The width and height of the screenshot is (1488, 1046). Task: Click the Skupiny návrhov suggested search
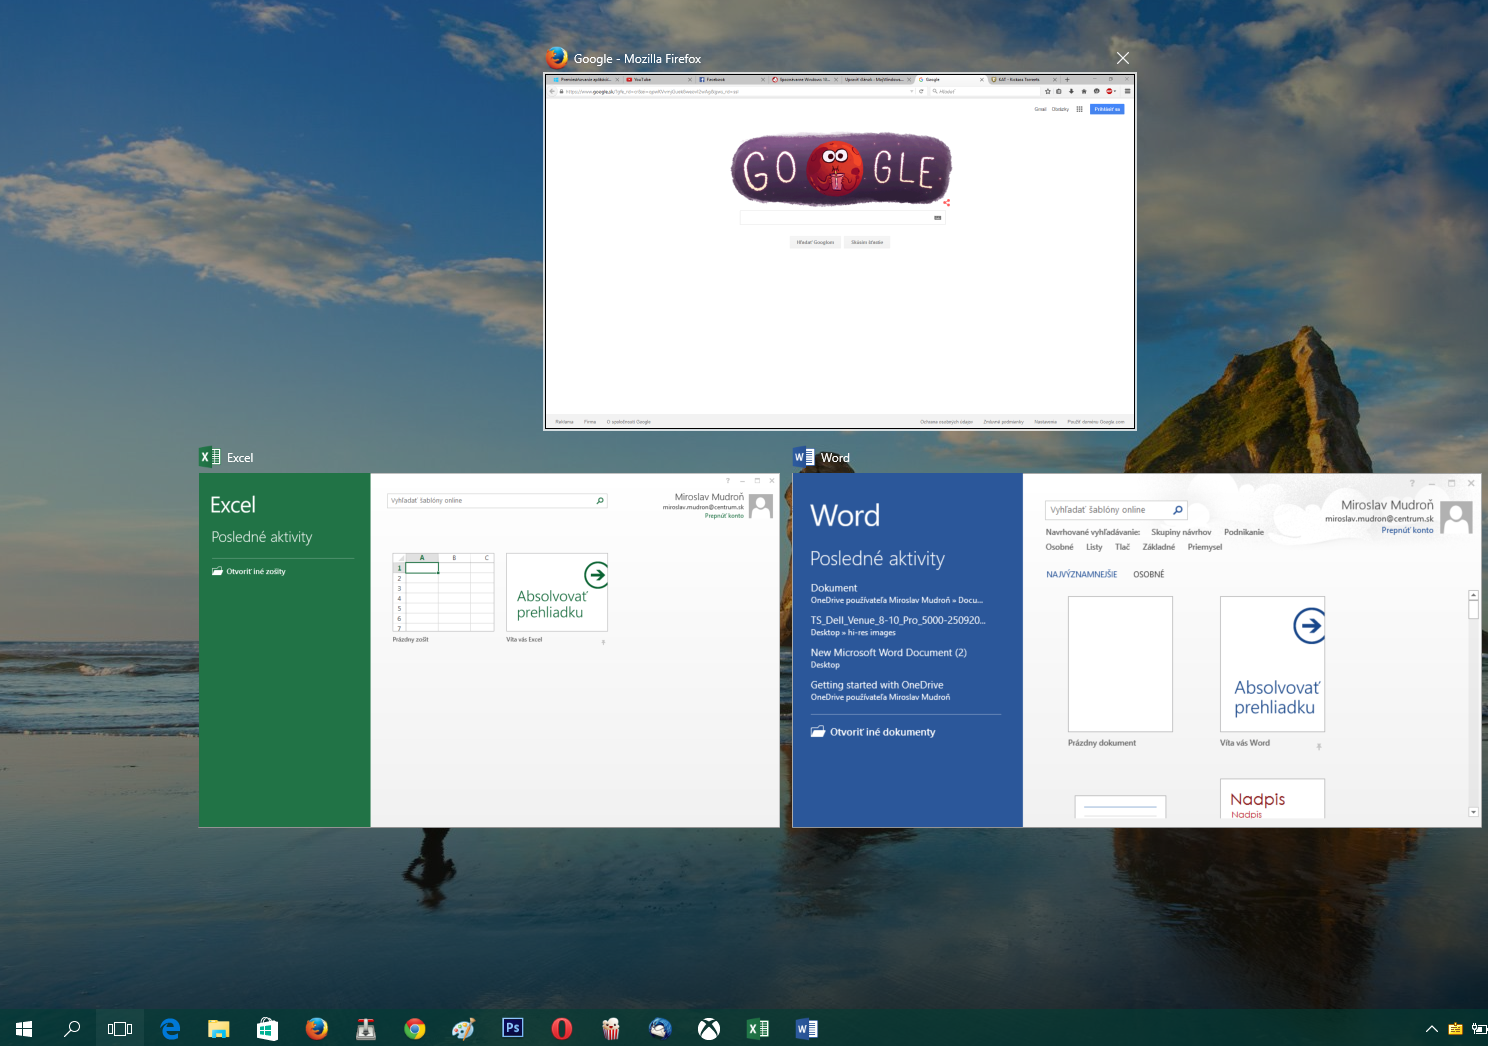click(1181, 532)
